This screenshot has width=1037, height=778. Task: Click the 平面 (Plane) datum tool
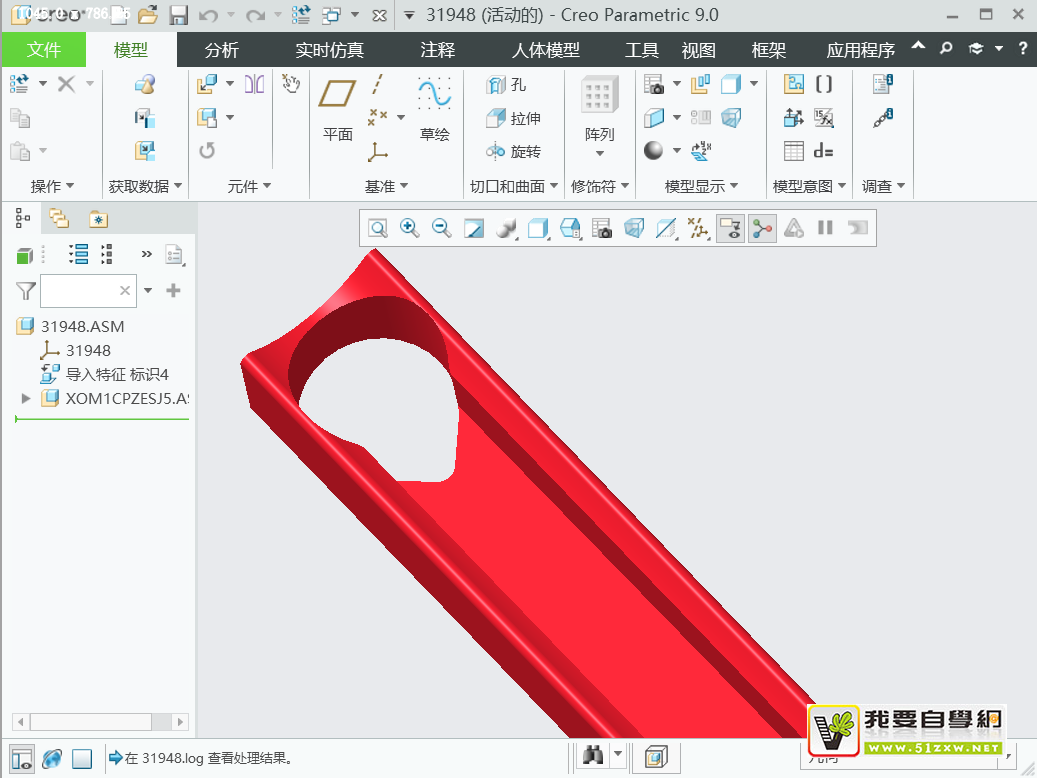[x=337, y=110]
